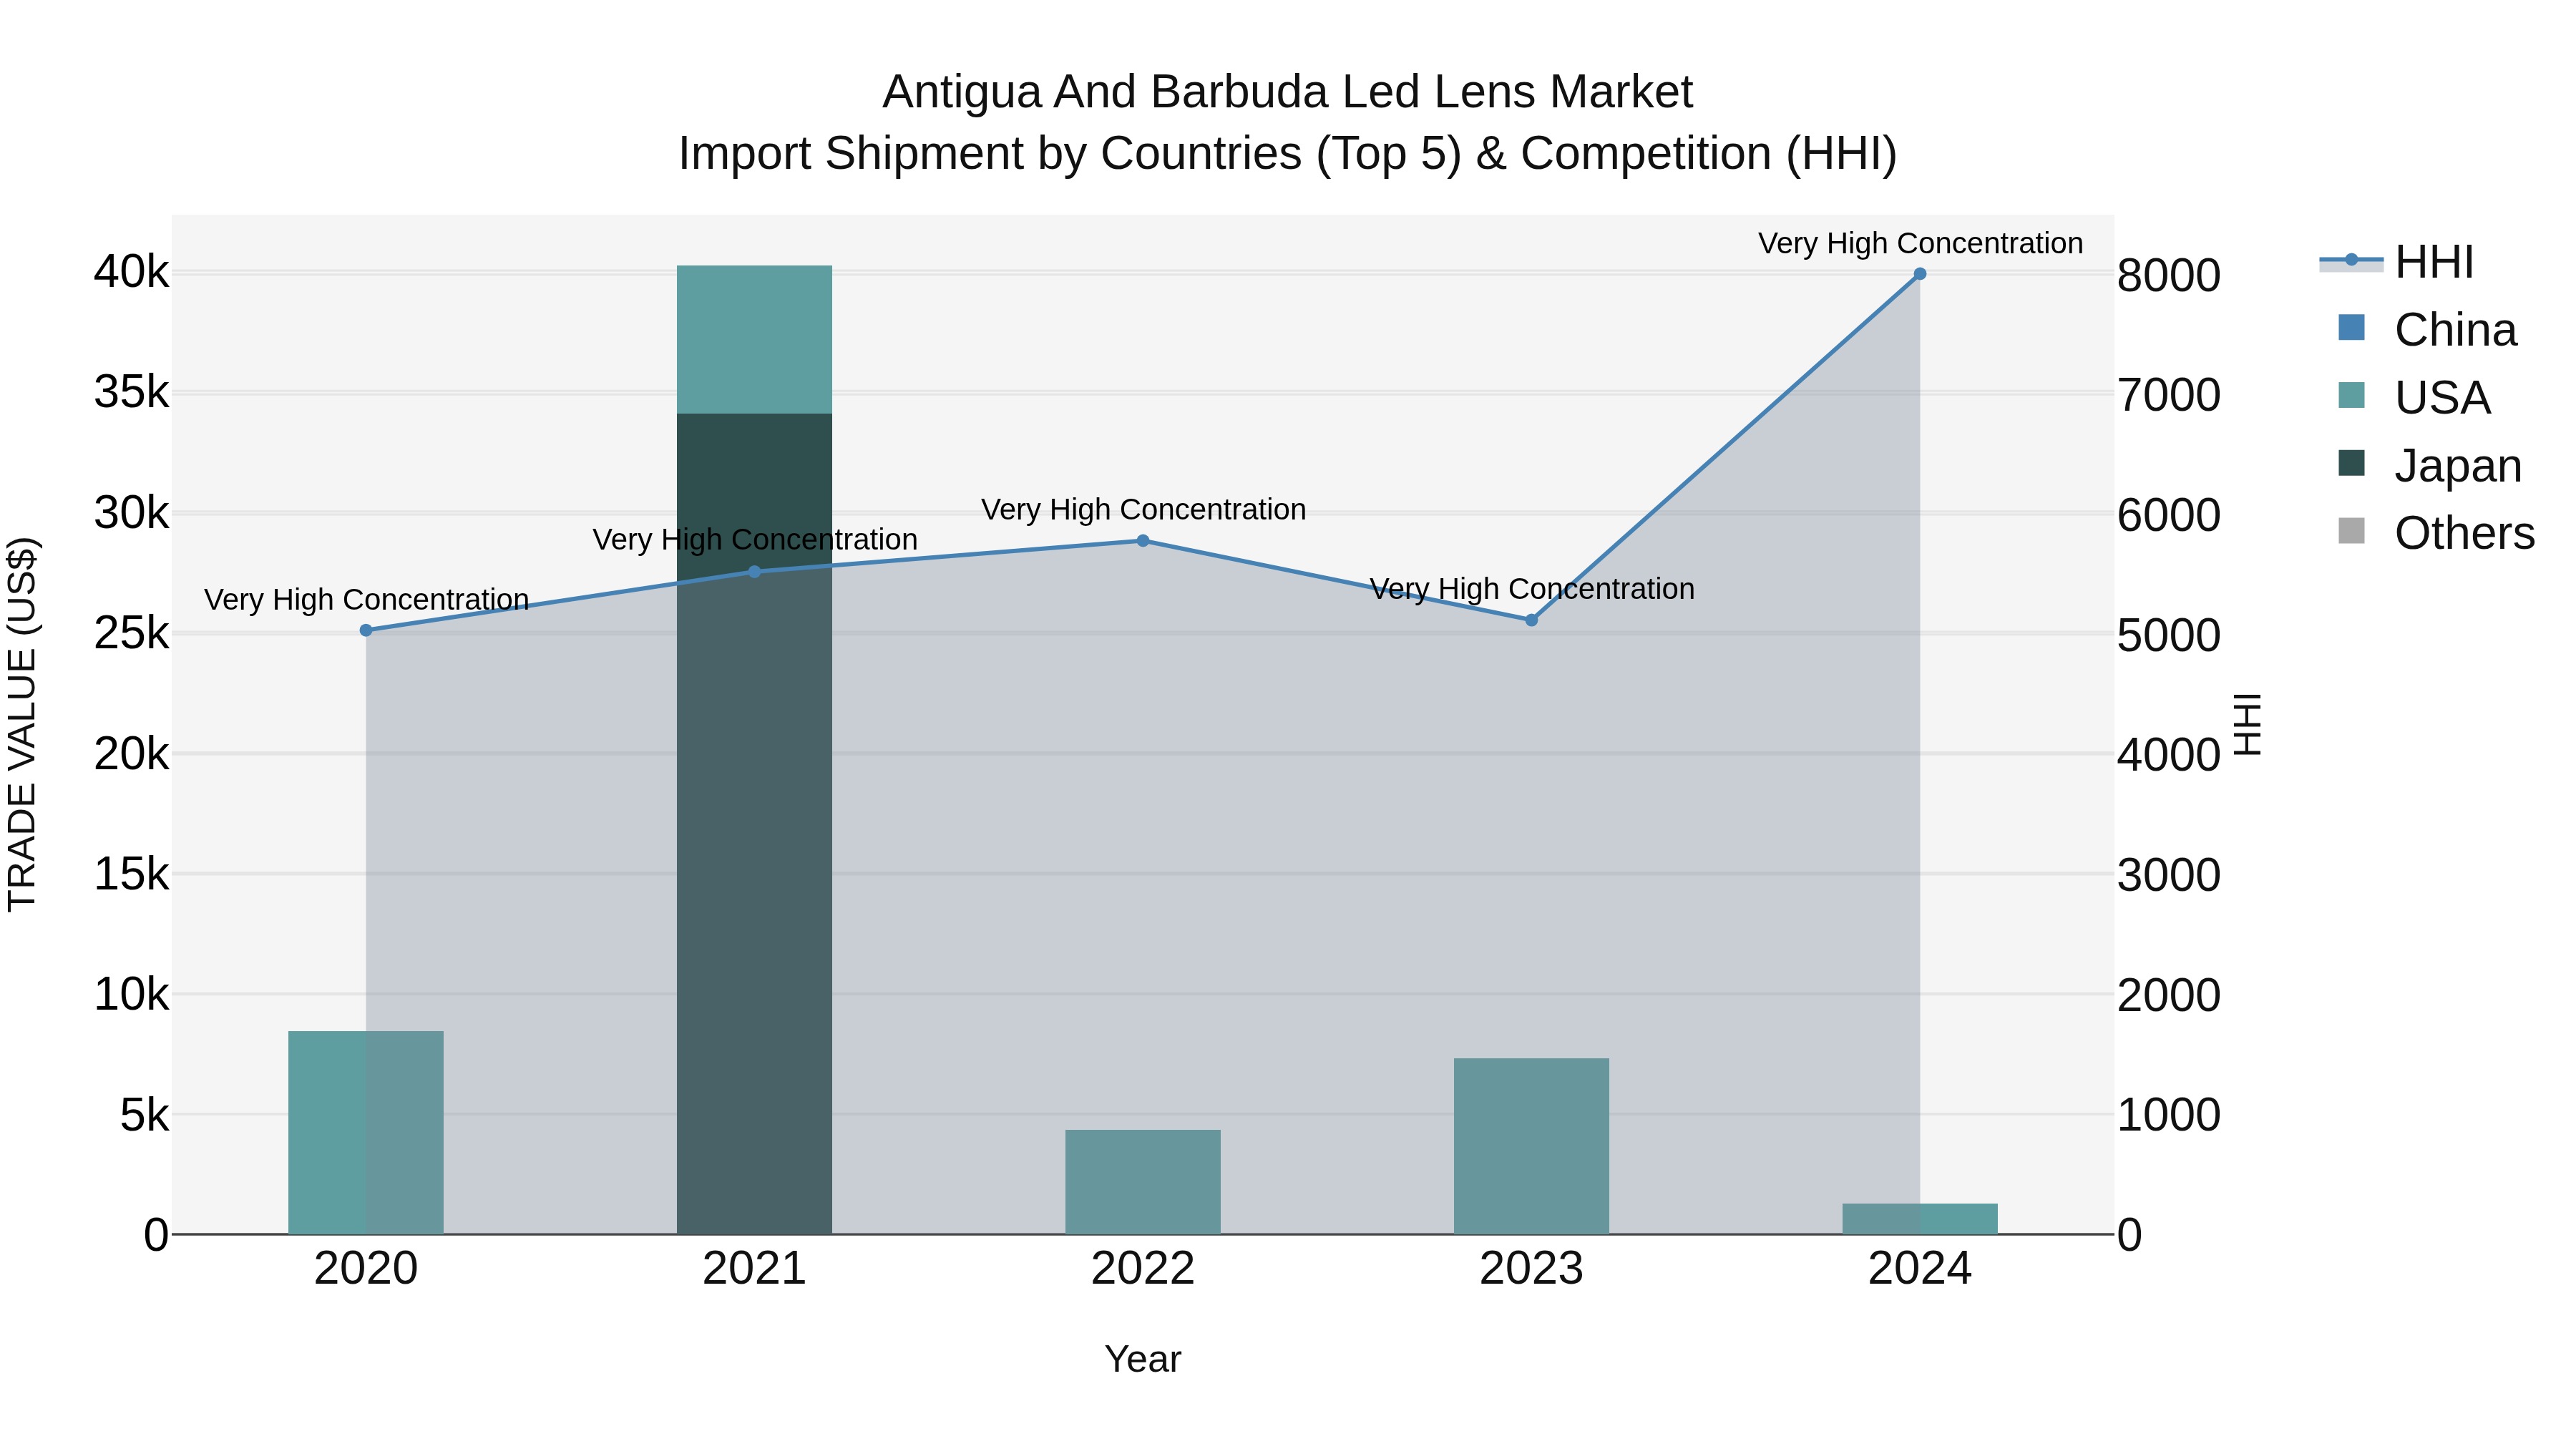This screenshot has width=2576, height=1449.
Task: Click the 2000 right axis tick
Action: 2169,995
